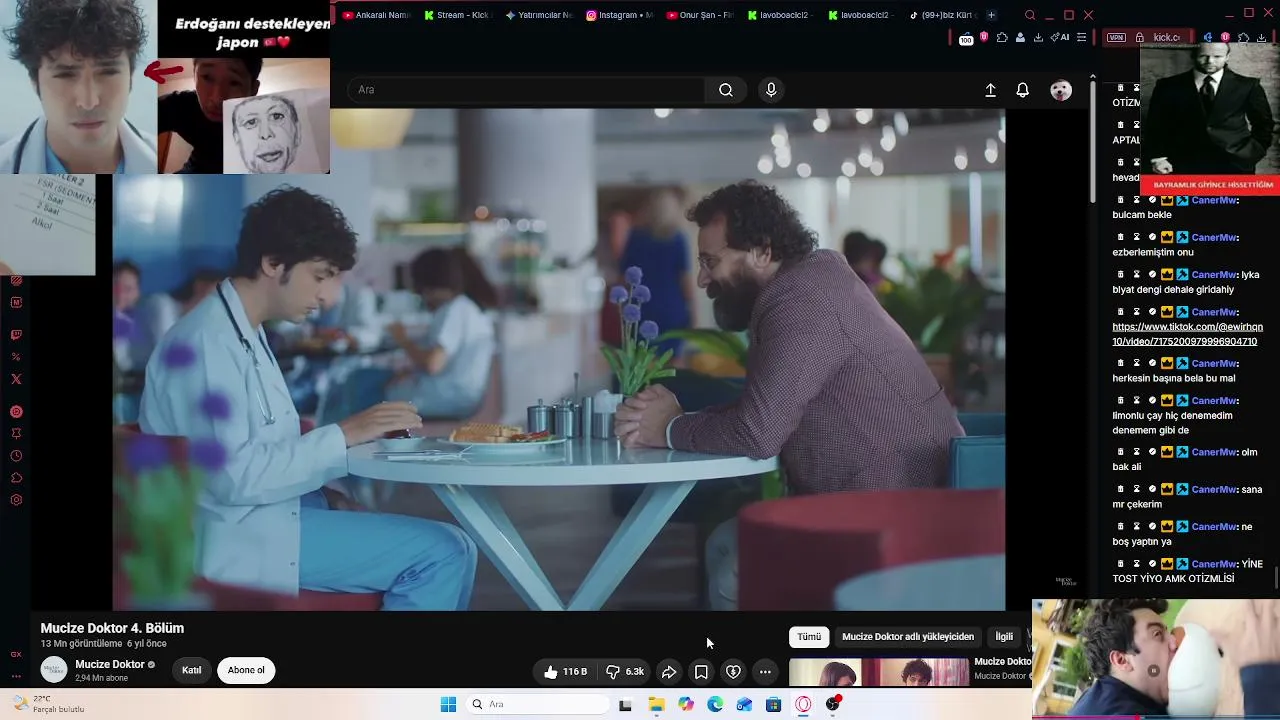Open the recommended Mucize Doktor video thumbnail
The height and width of the screenshot is (720, 1280).
879,672
